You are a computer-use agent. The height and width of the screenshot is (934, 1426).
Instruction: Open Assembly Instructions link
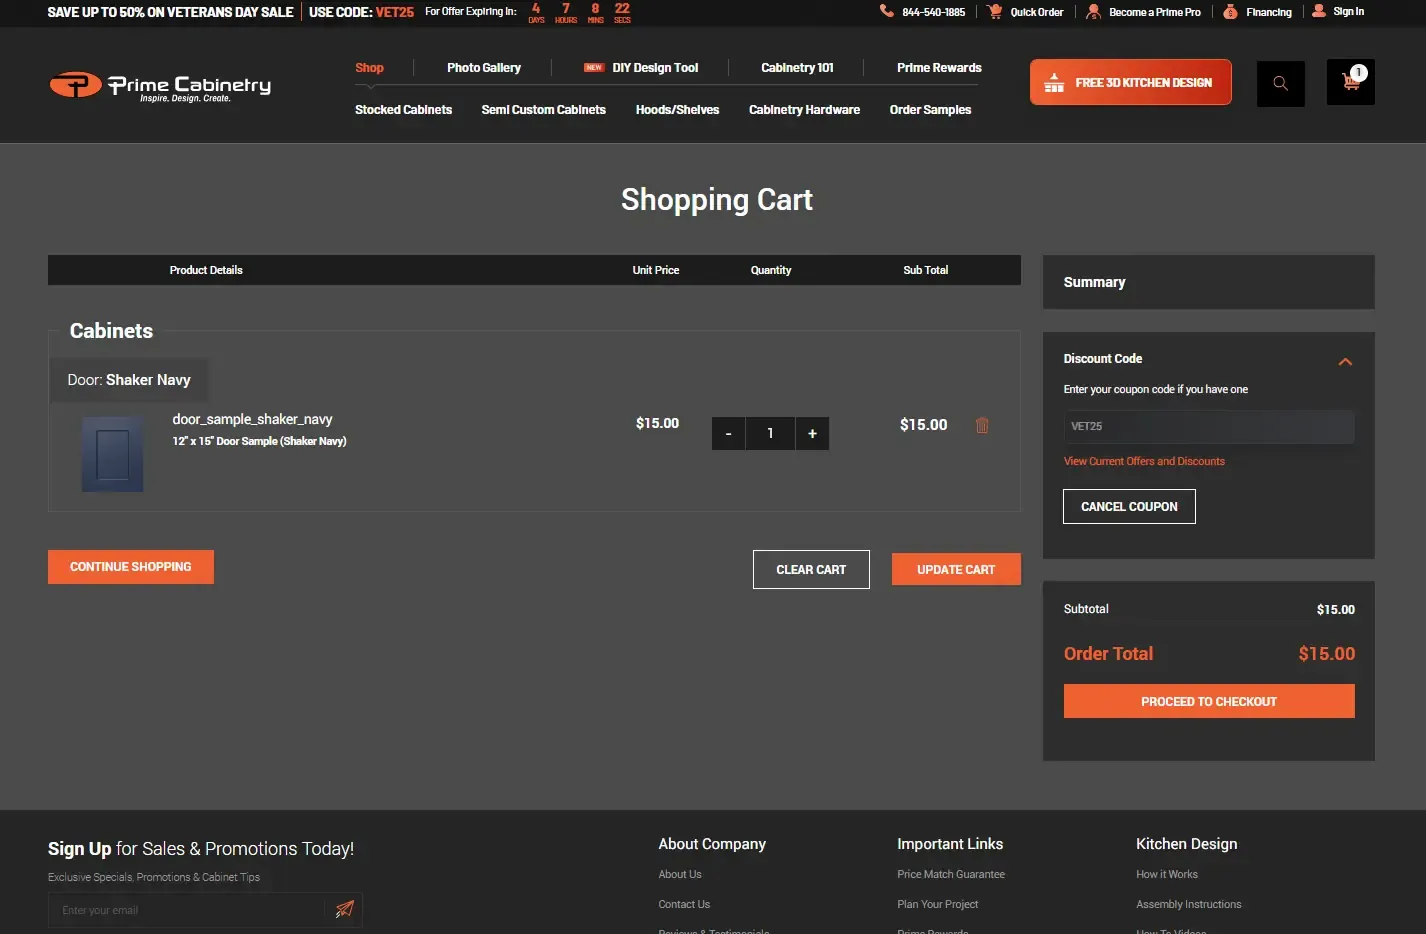point(1189,904)
